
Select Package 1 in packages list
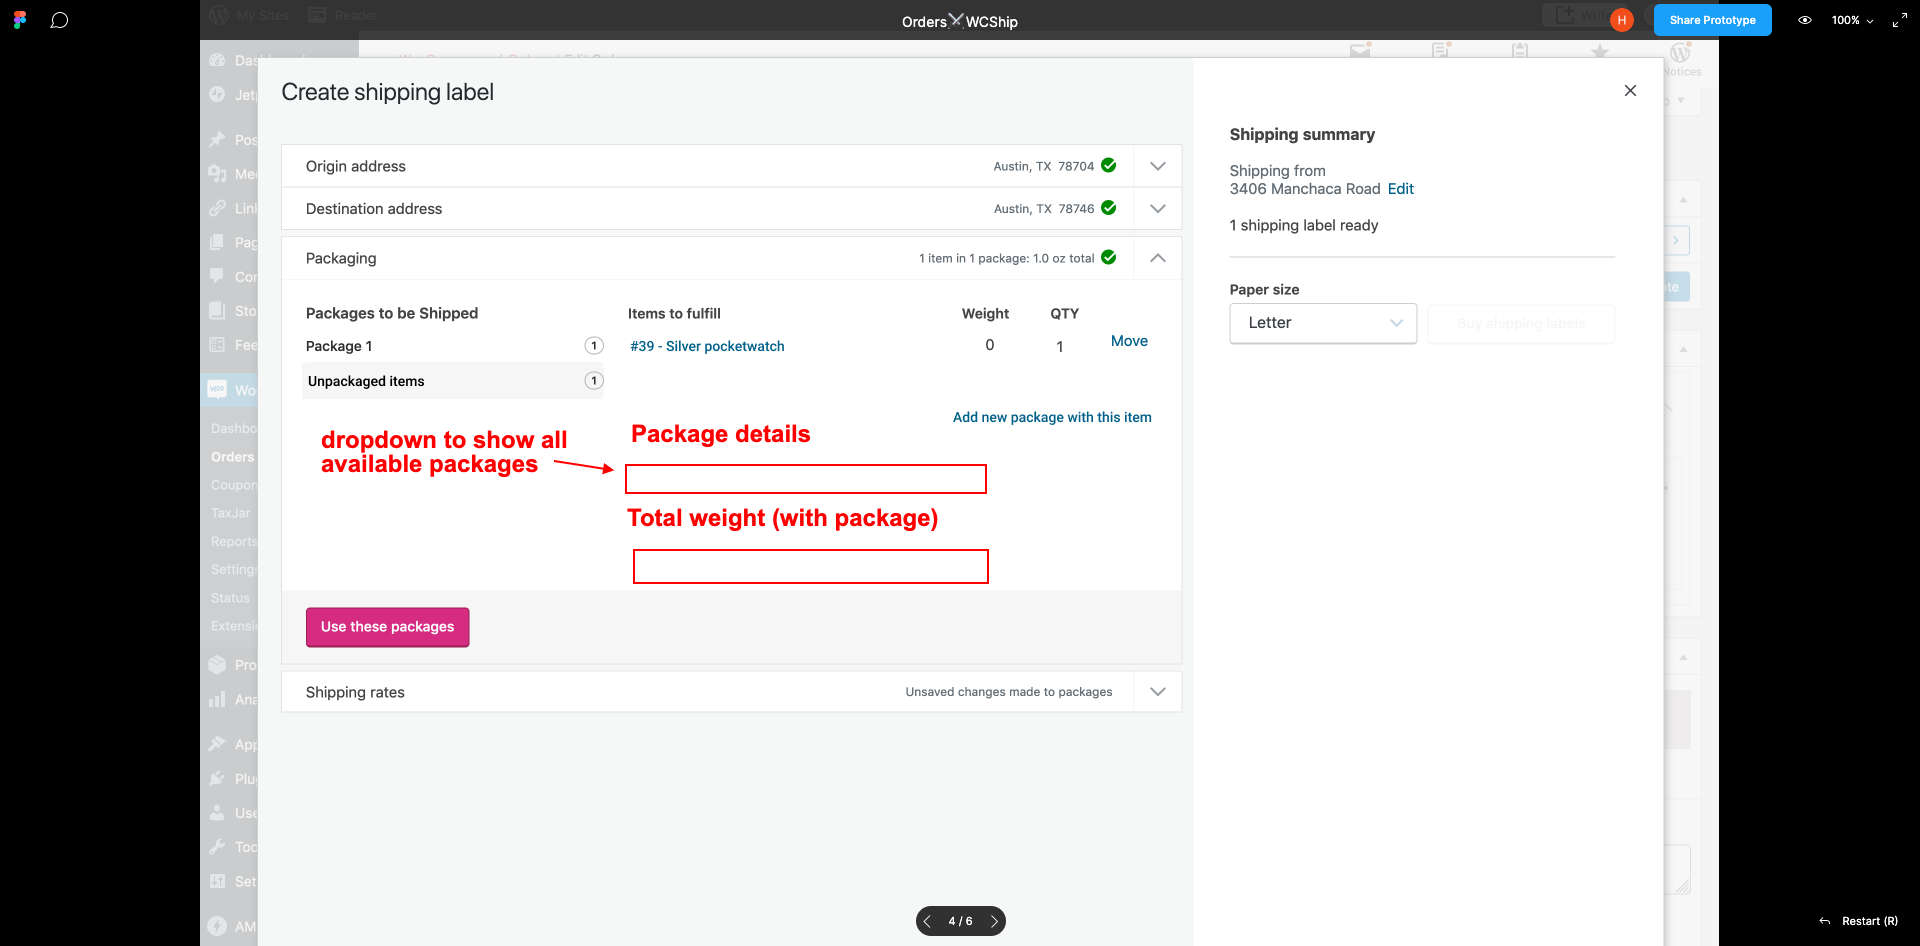pyautogui.click(x=453, y=346)
